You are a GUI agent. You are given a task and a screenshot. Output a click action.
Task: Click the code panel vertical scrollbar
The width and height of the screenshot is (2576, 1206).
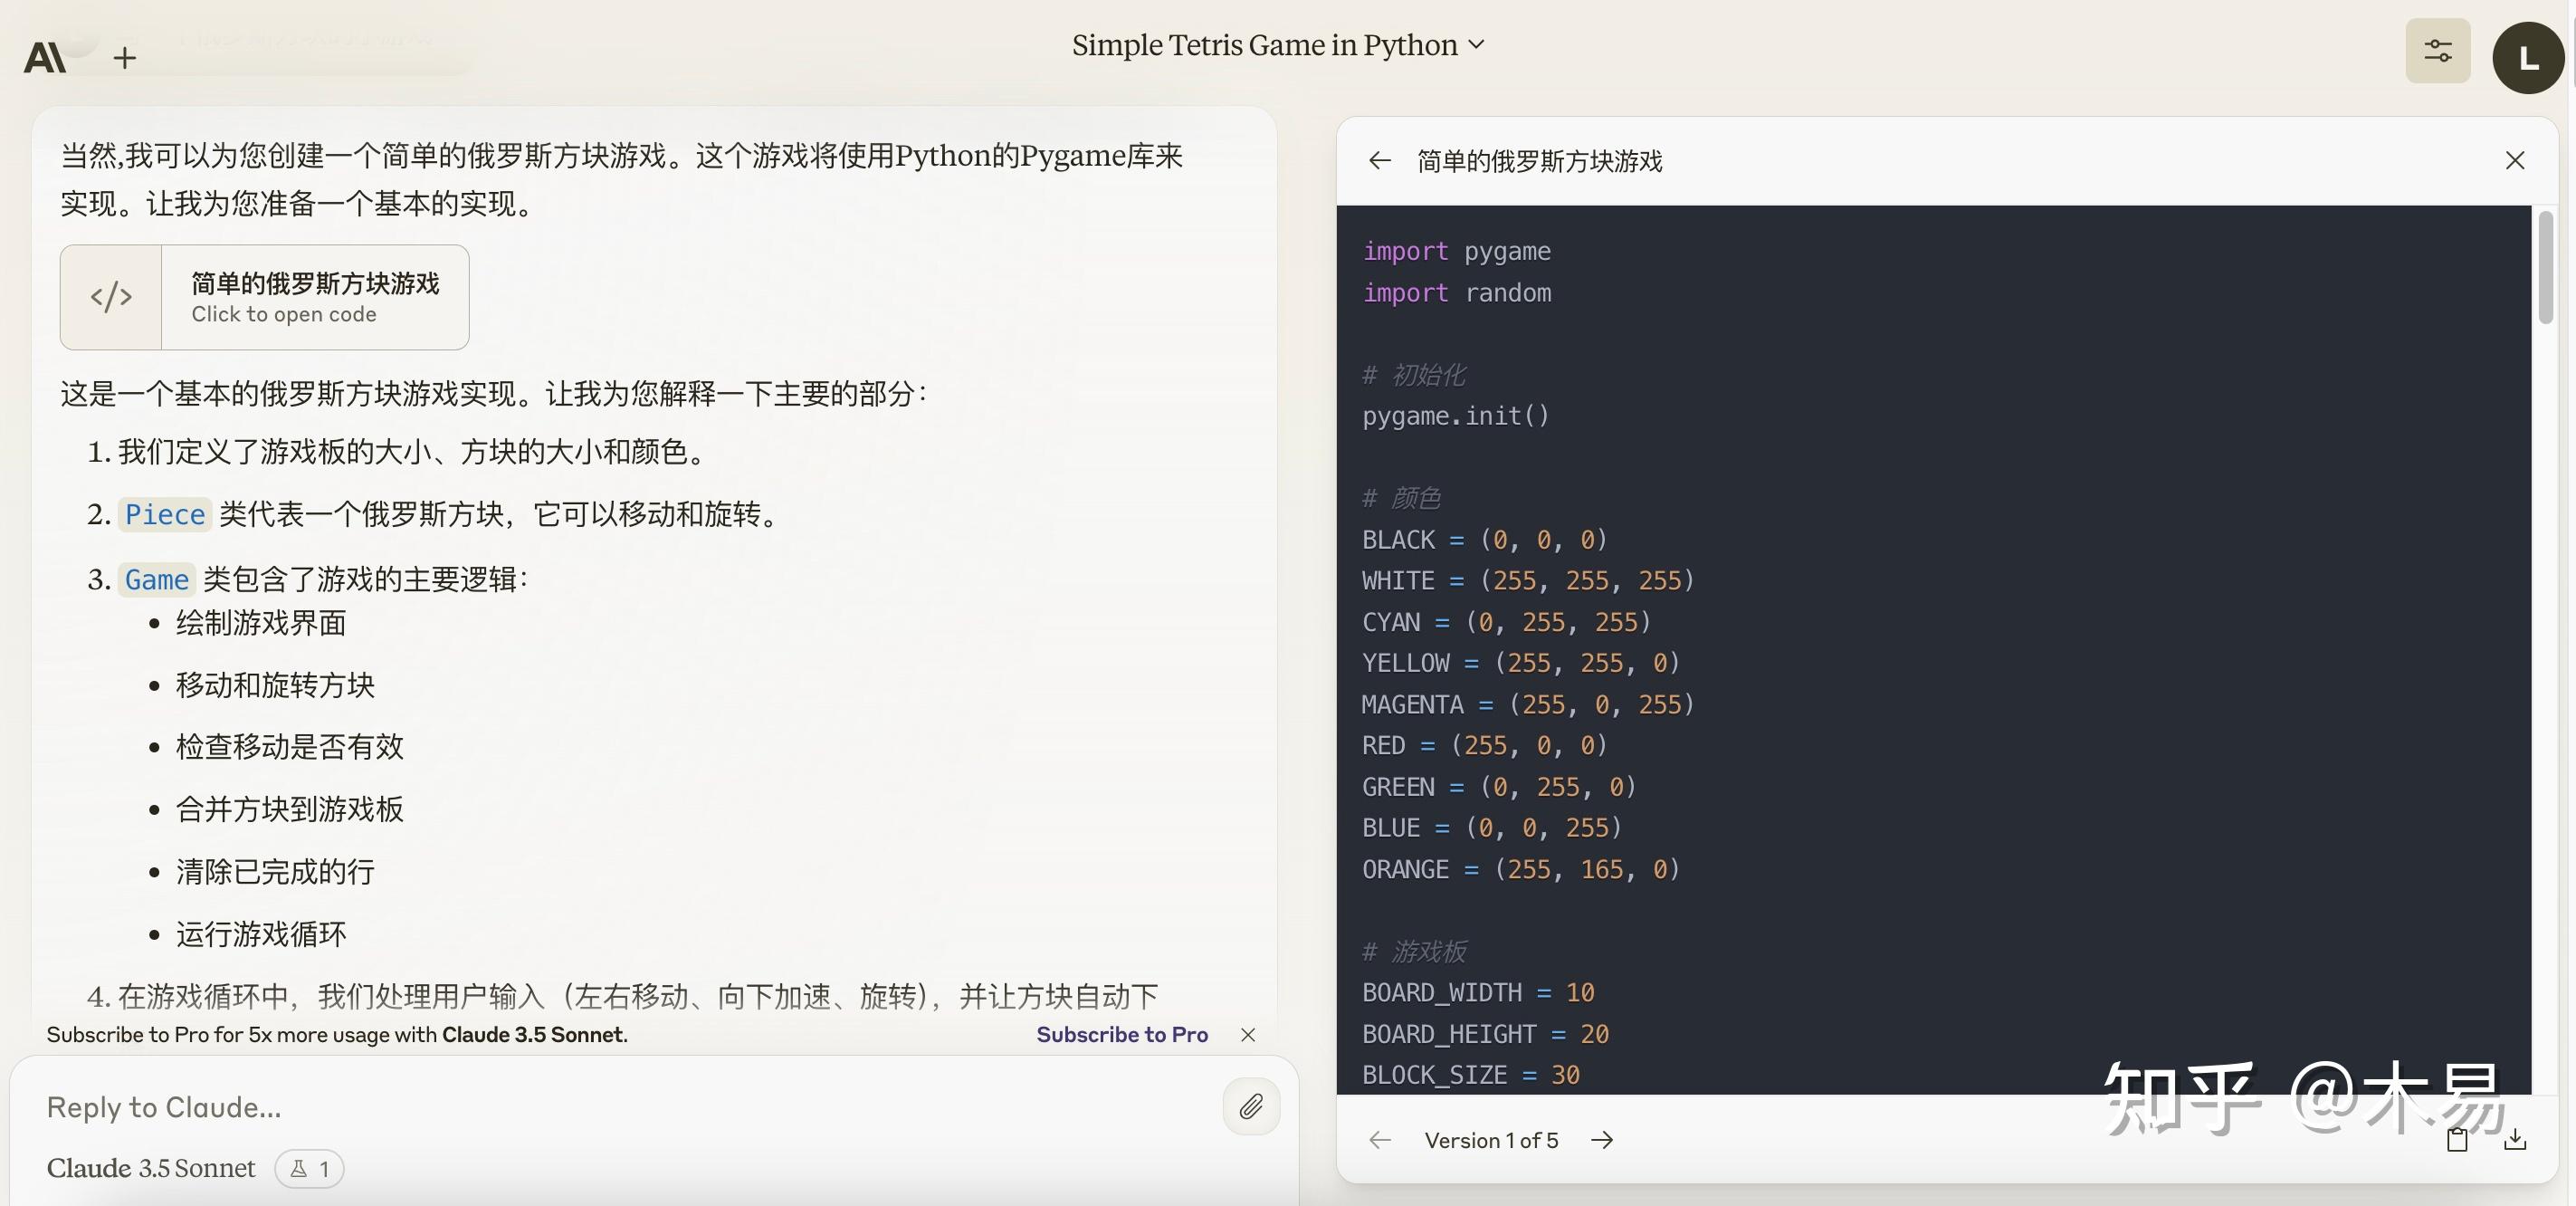click(2544, 267)
